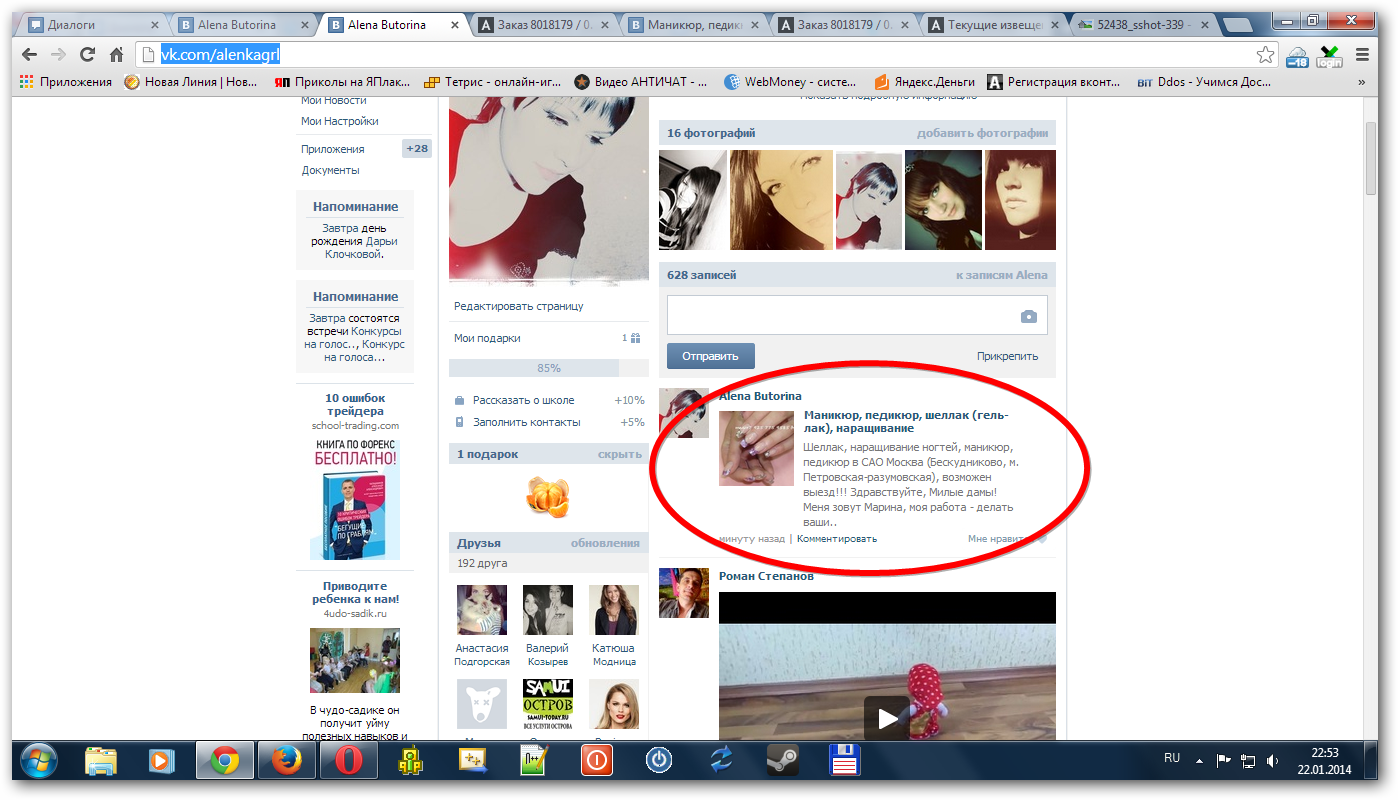This screenshot has height=800, width=1398.
Task: Open the Windows Start menu
Action: click(x=39, y=760)
